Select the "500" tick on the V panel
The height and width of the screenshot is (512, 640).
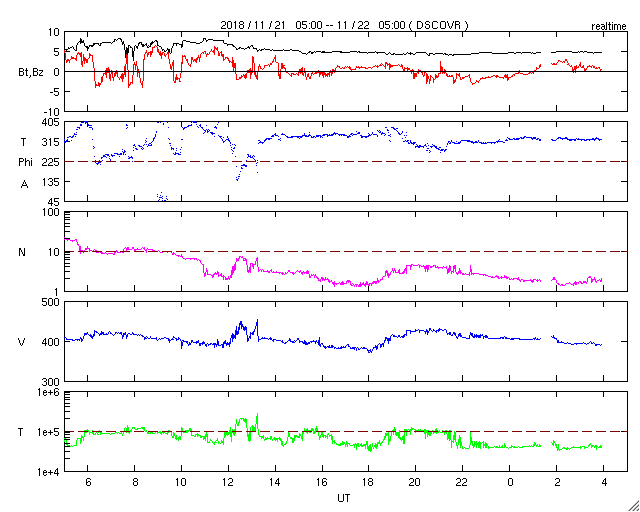pos(50,302)
